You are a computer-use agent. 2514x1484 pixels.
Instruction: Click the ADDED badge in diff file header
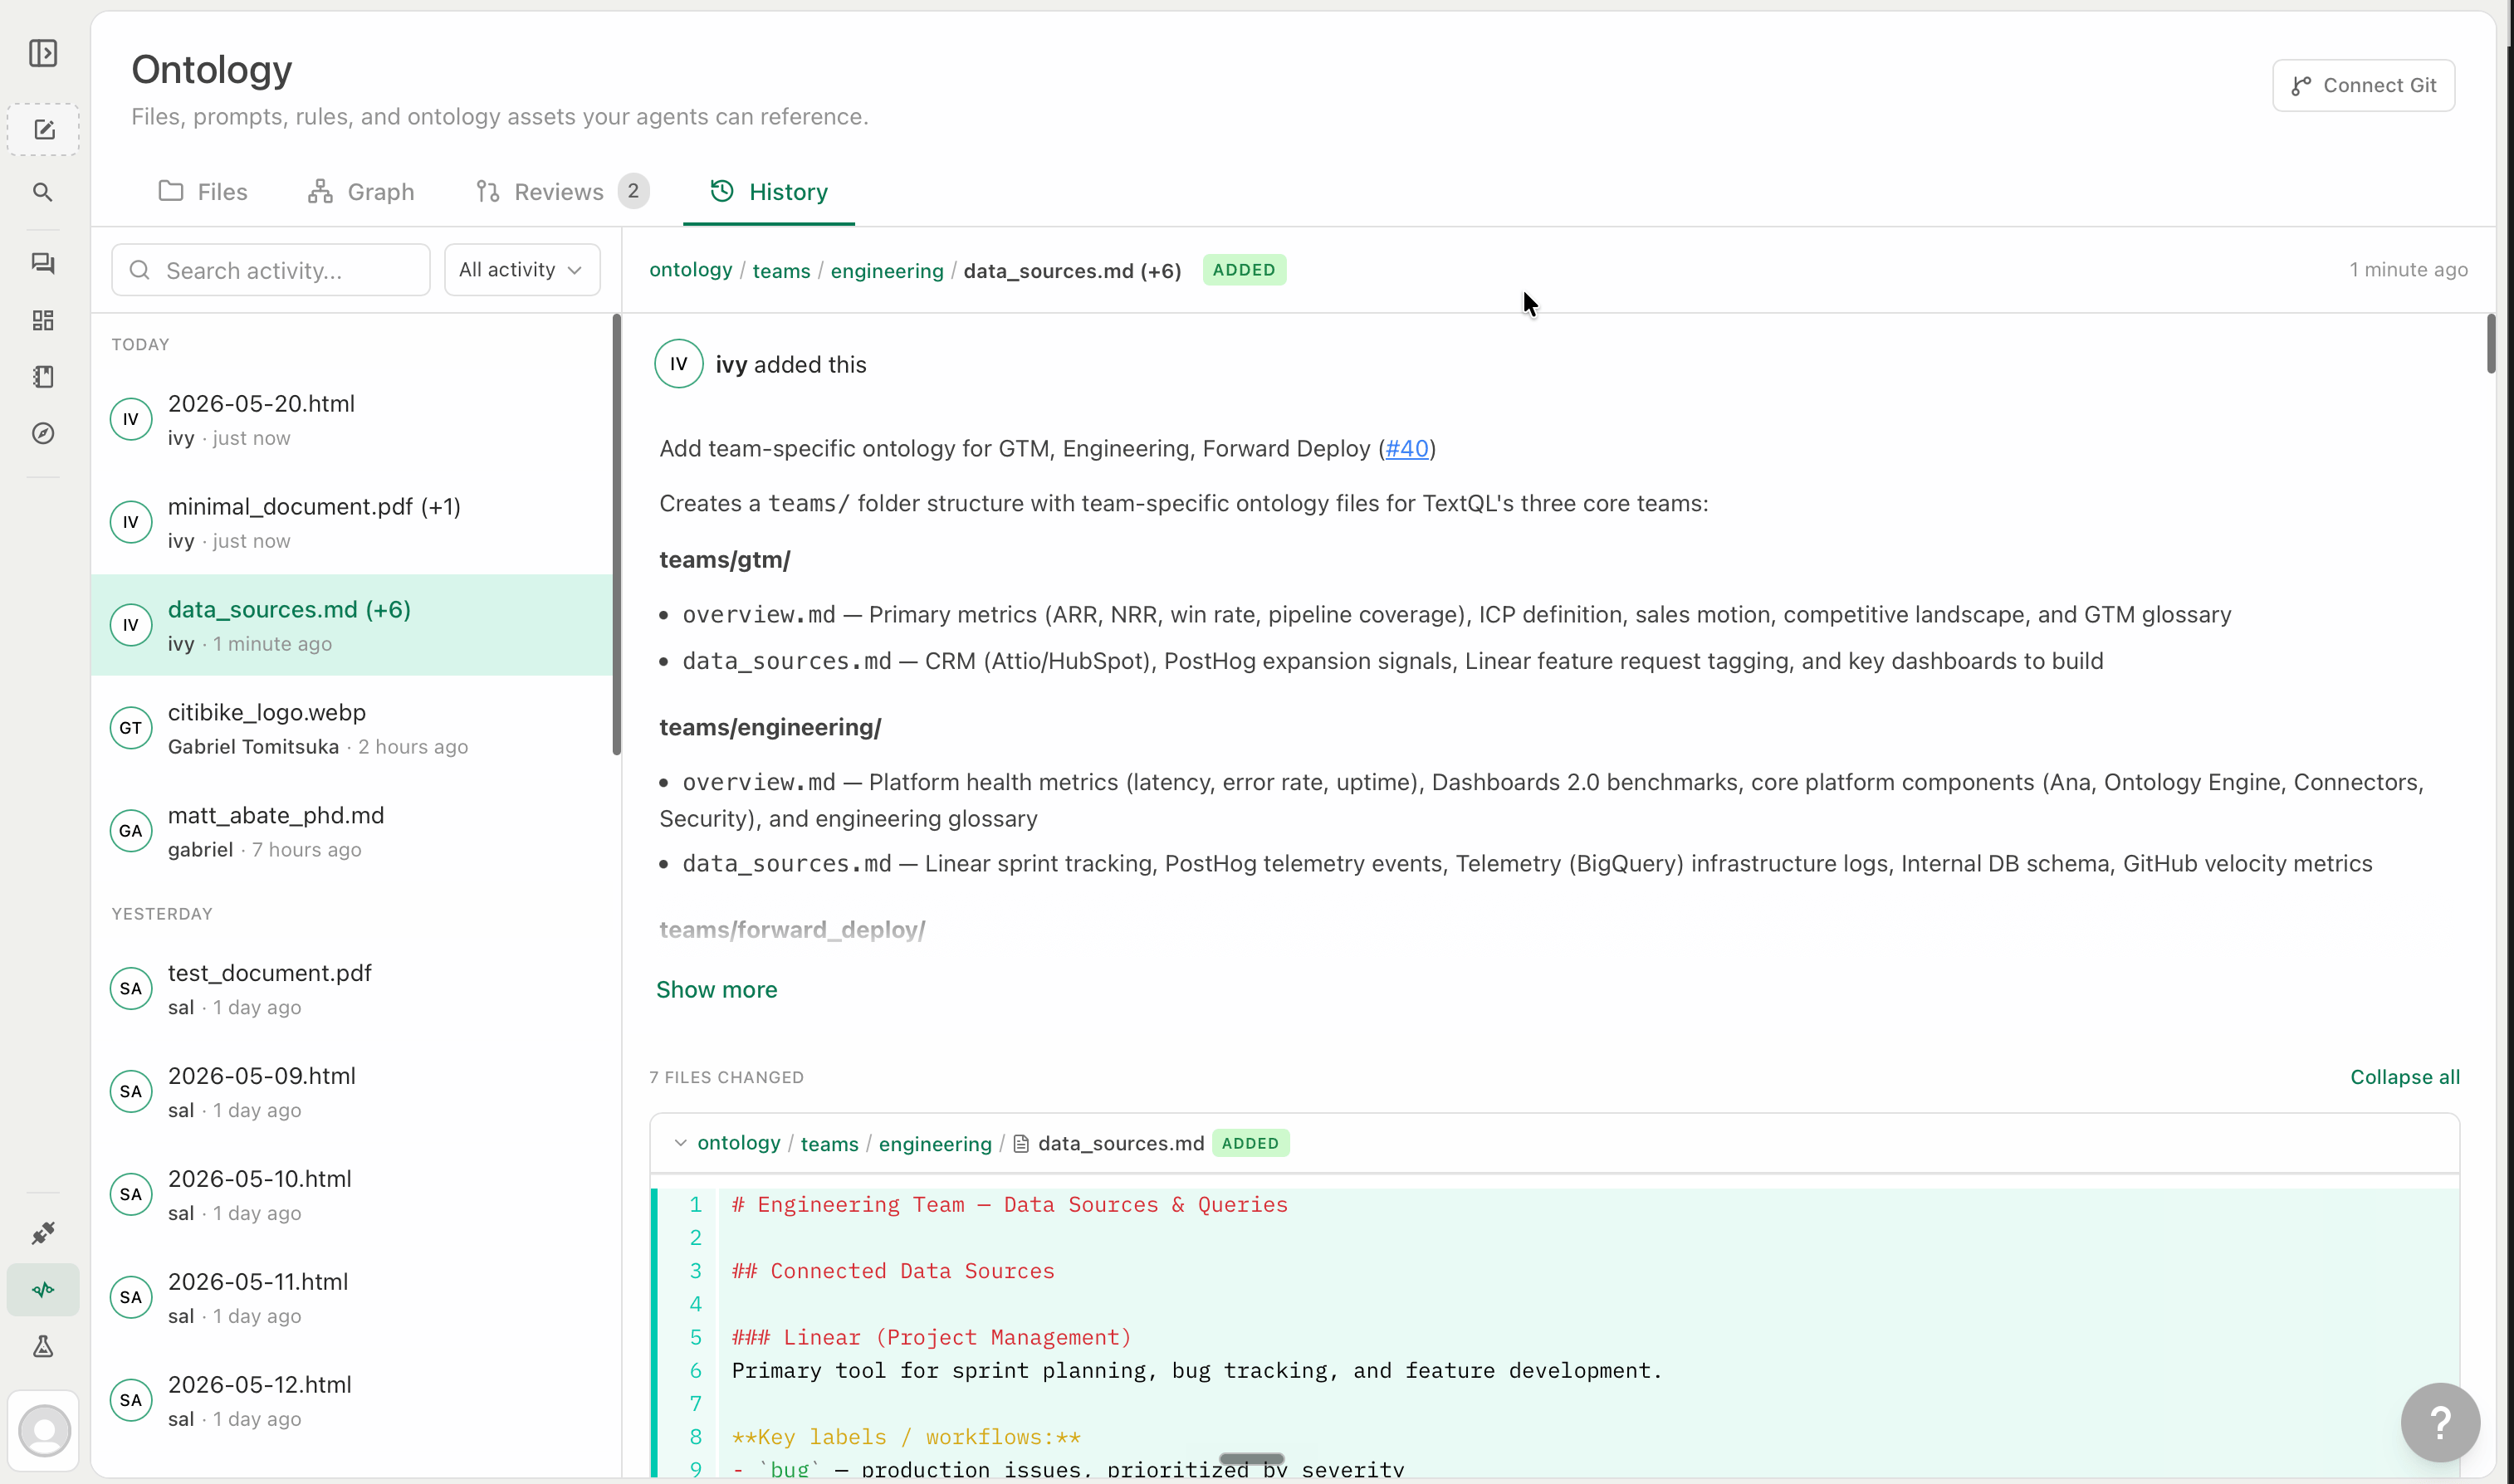pos(1250,1143)
